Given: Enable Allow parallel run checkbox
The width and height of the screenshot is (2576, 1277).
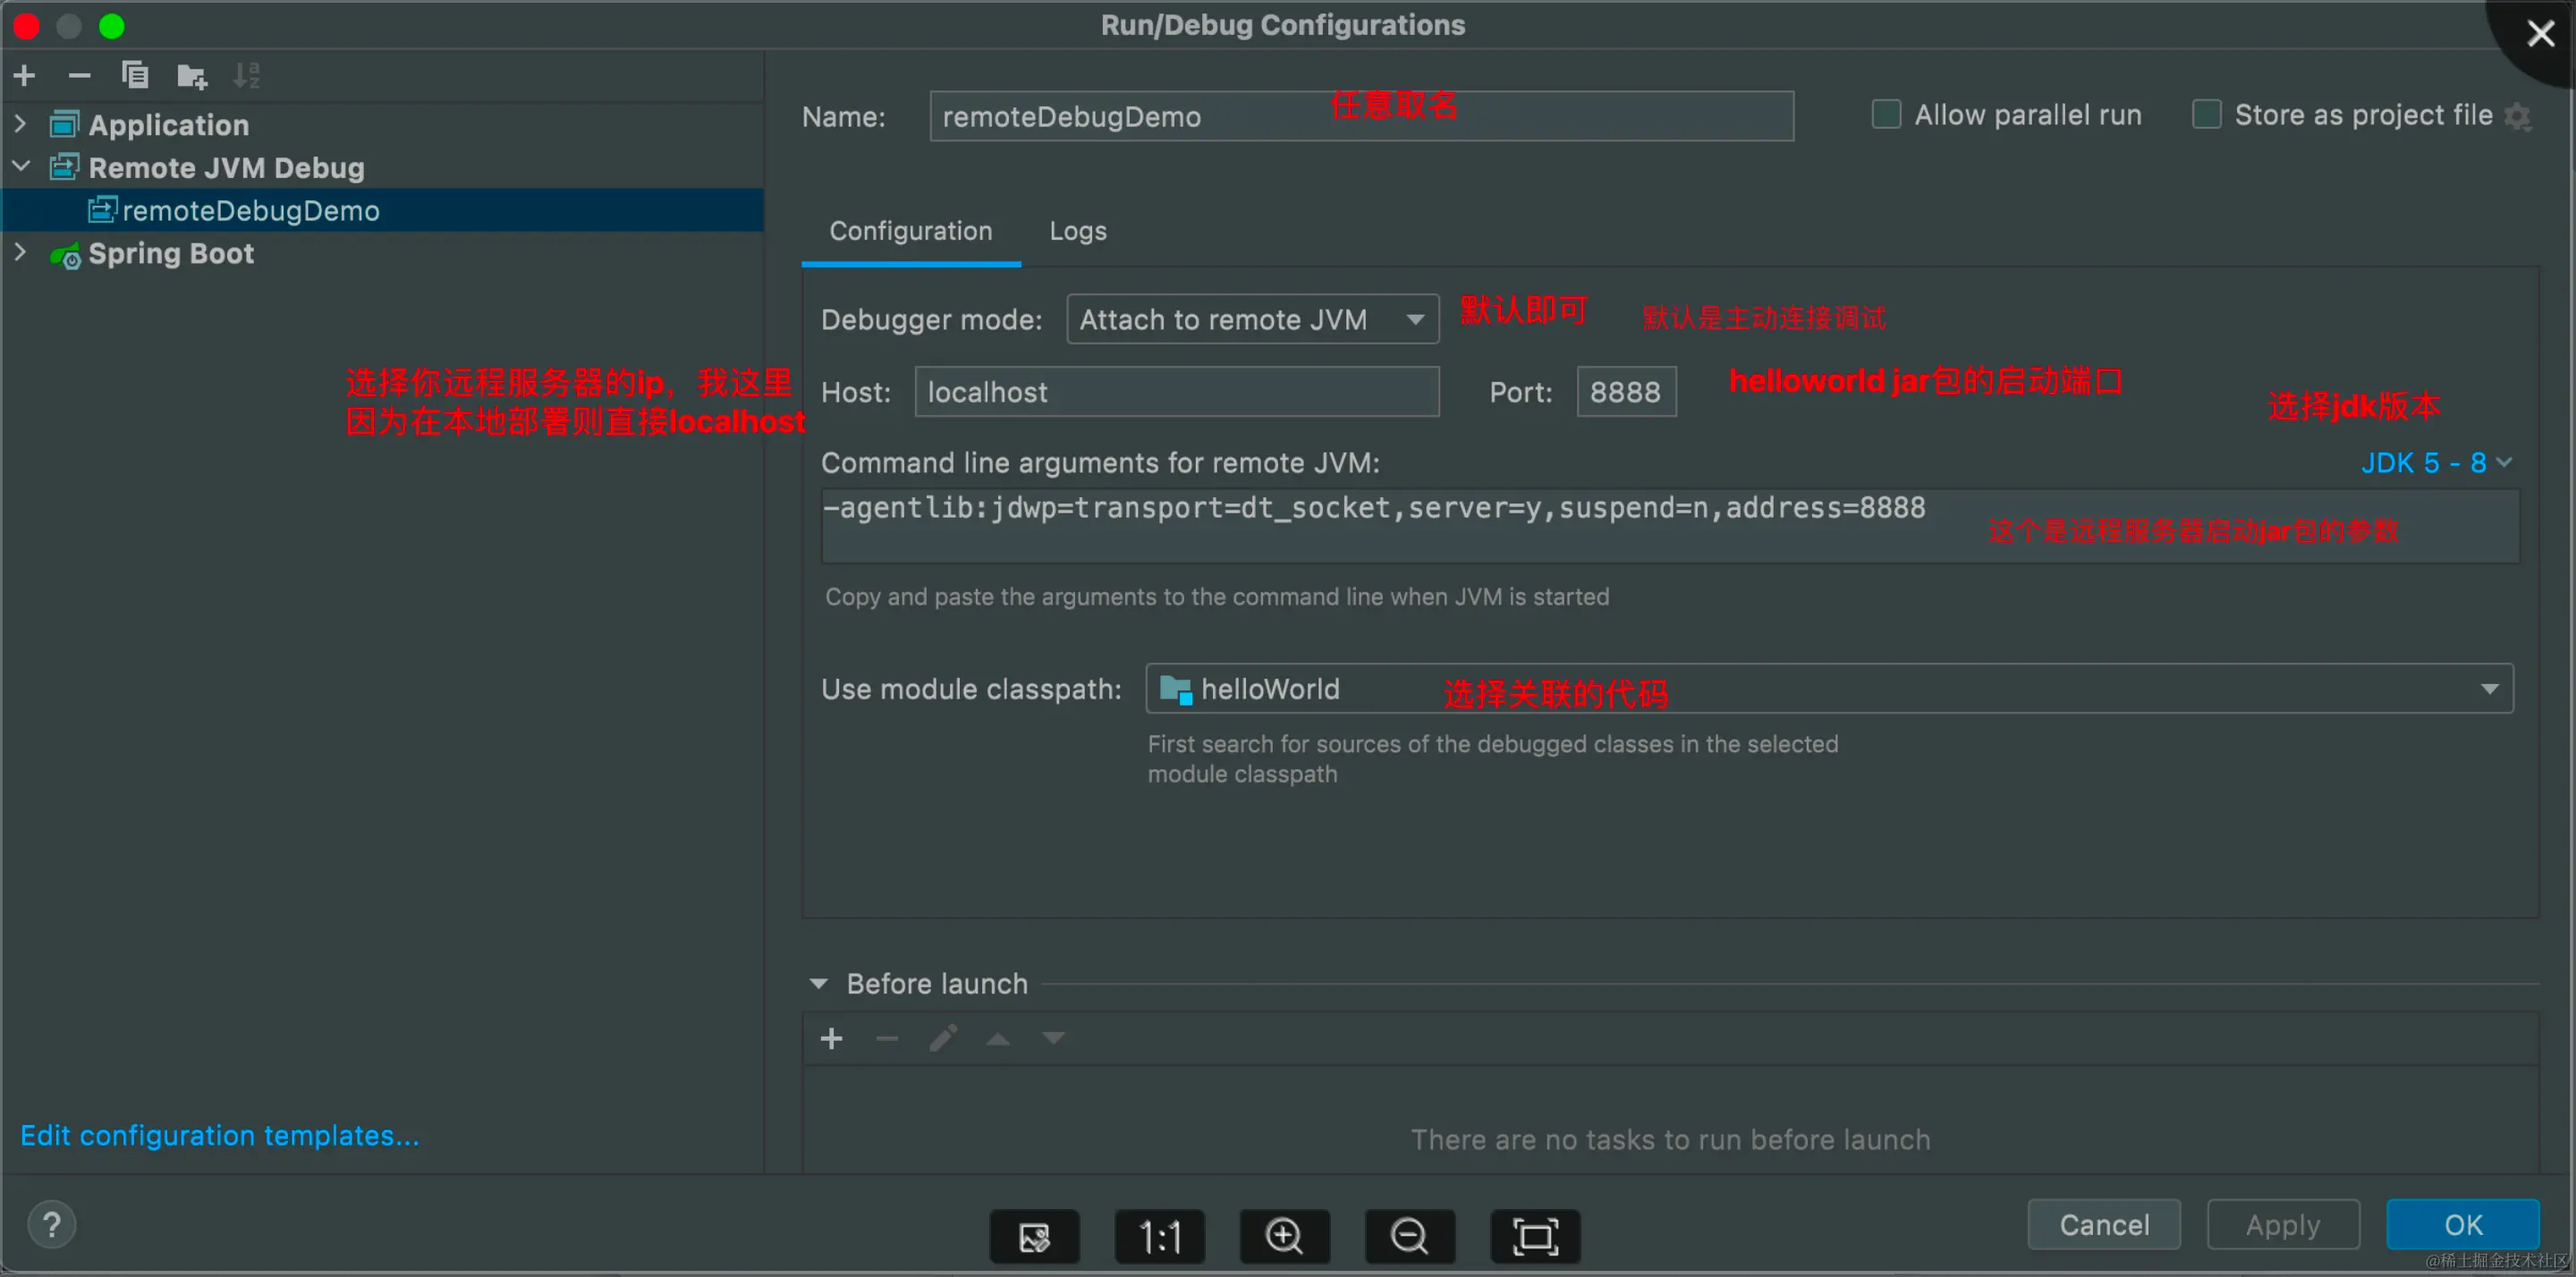Looking at the screenshot, I should (1886, 115).
